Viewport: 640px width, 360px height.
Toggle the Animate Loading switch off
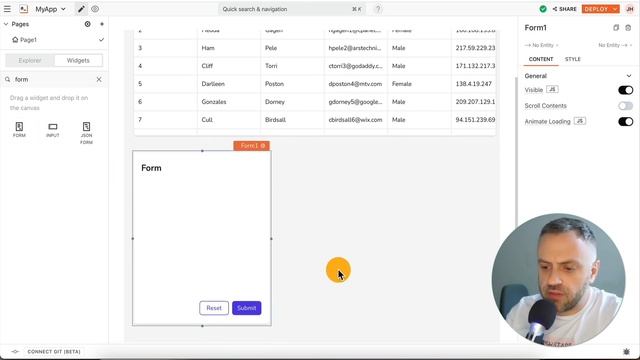(625, 121)
